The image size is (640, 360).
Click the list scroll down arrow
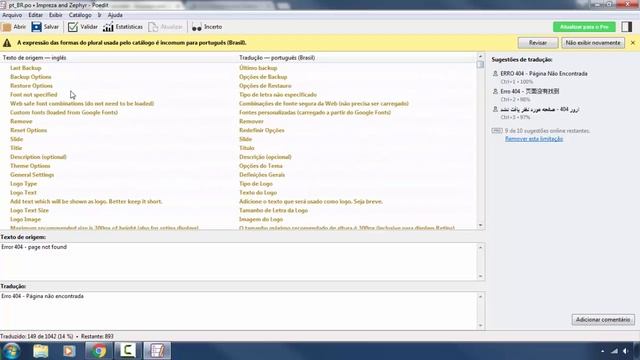click(x=480, y=225)
